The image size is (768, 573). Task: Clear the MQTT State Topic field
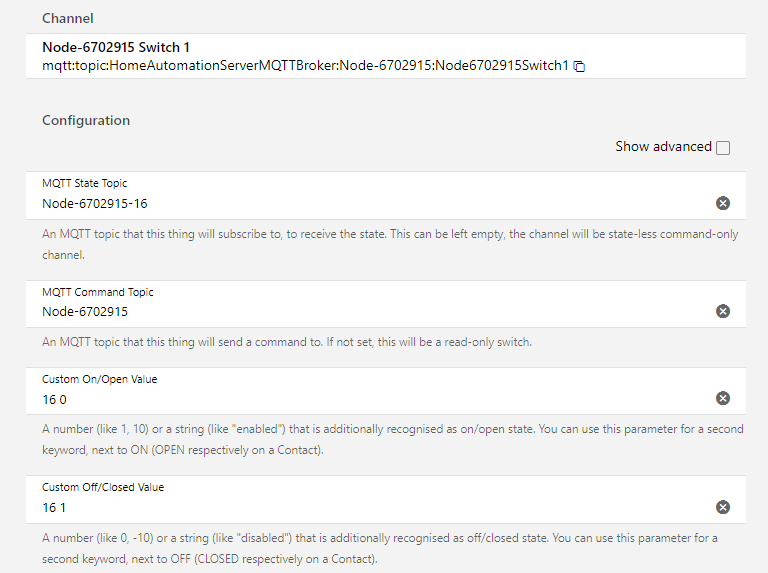[x=723, y=203]
